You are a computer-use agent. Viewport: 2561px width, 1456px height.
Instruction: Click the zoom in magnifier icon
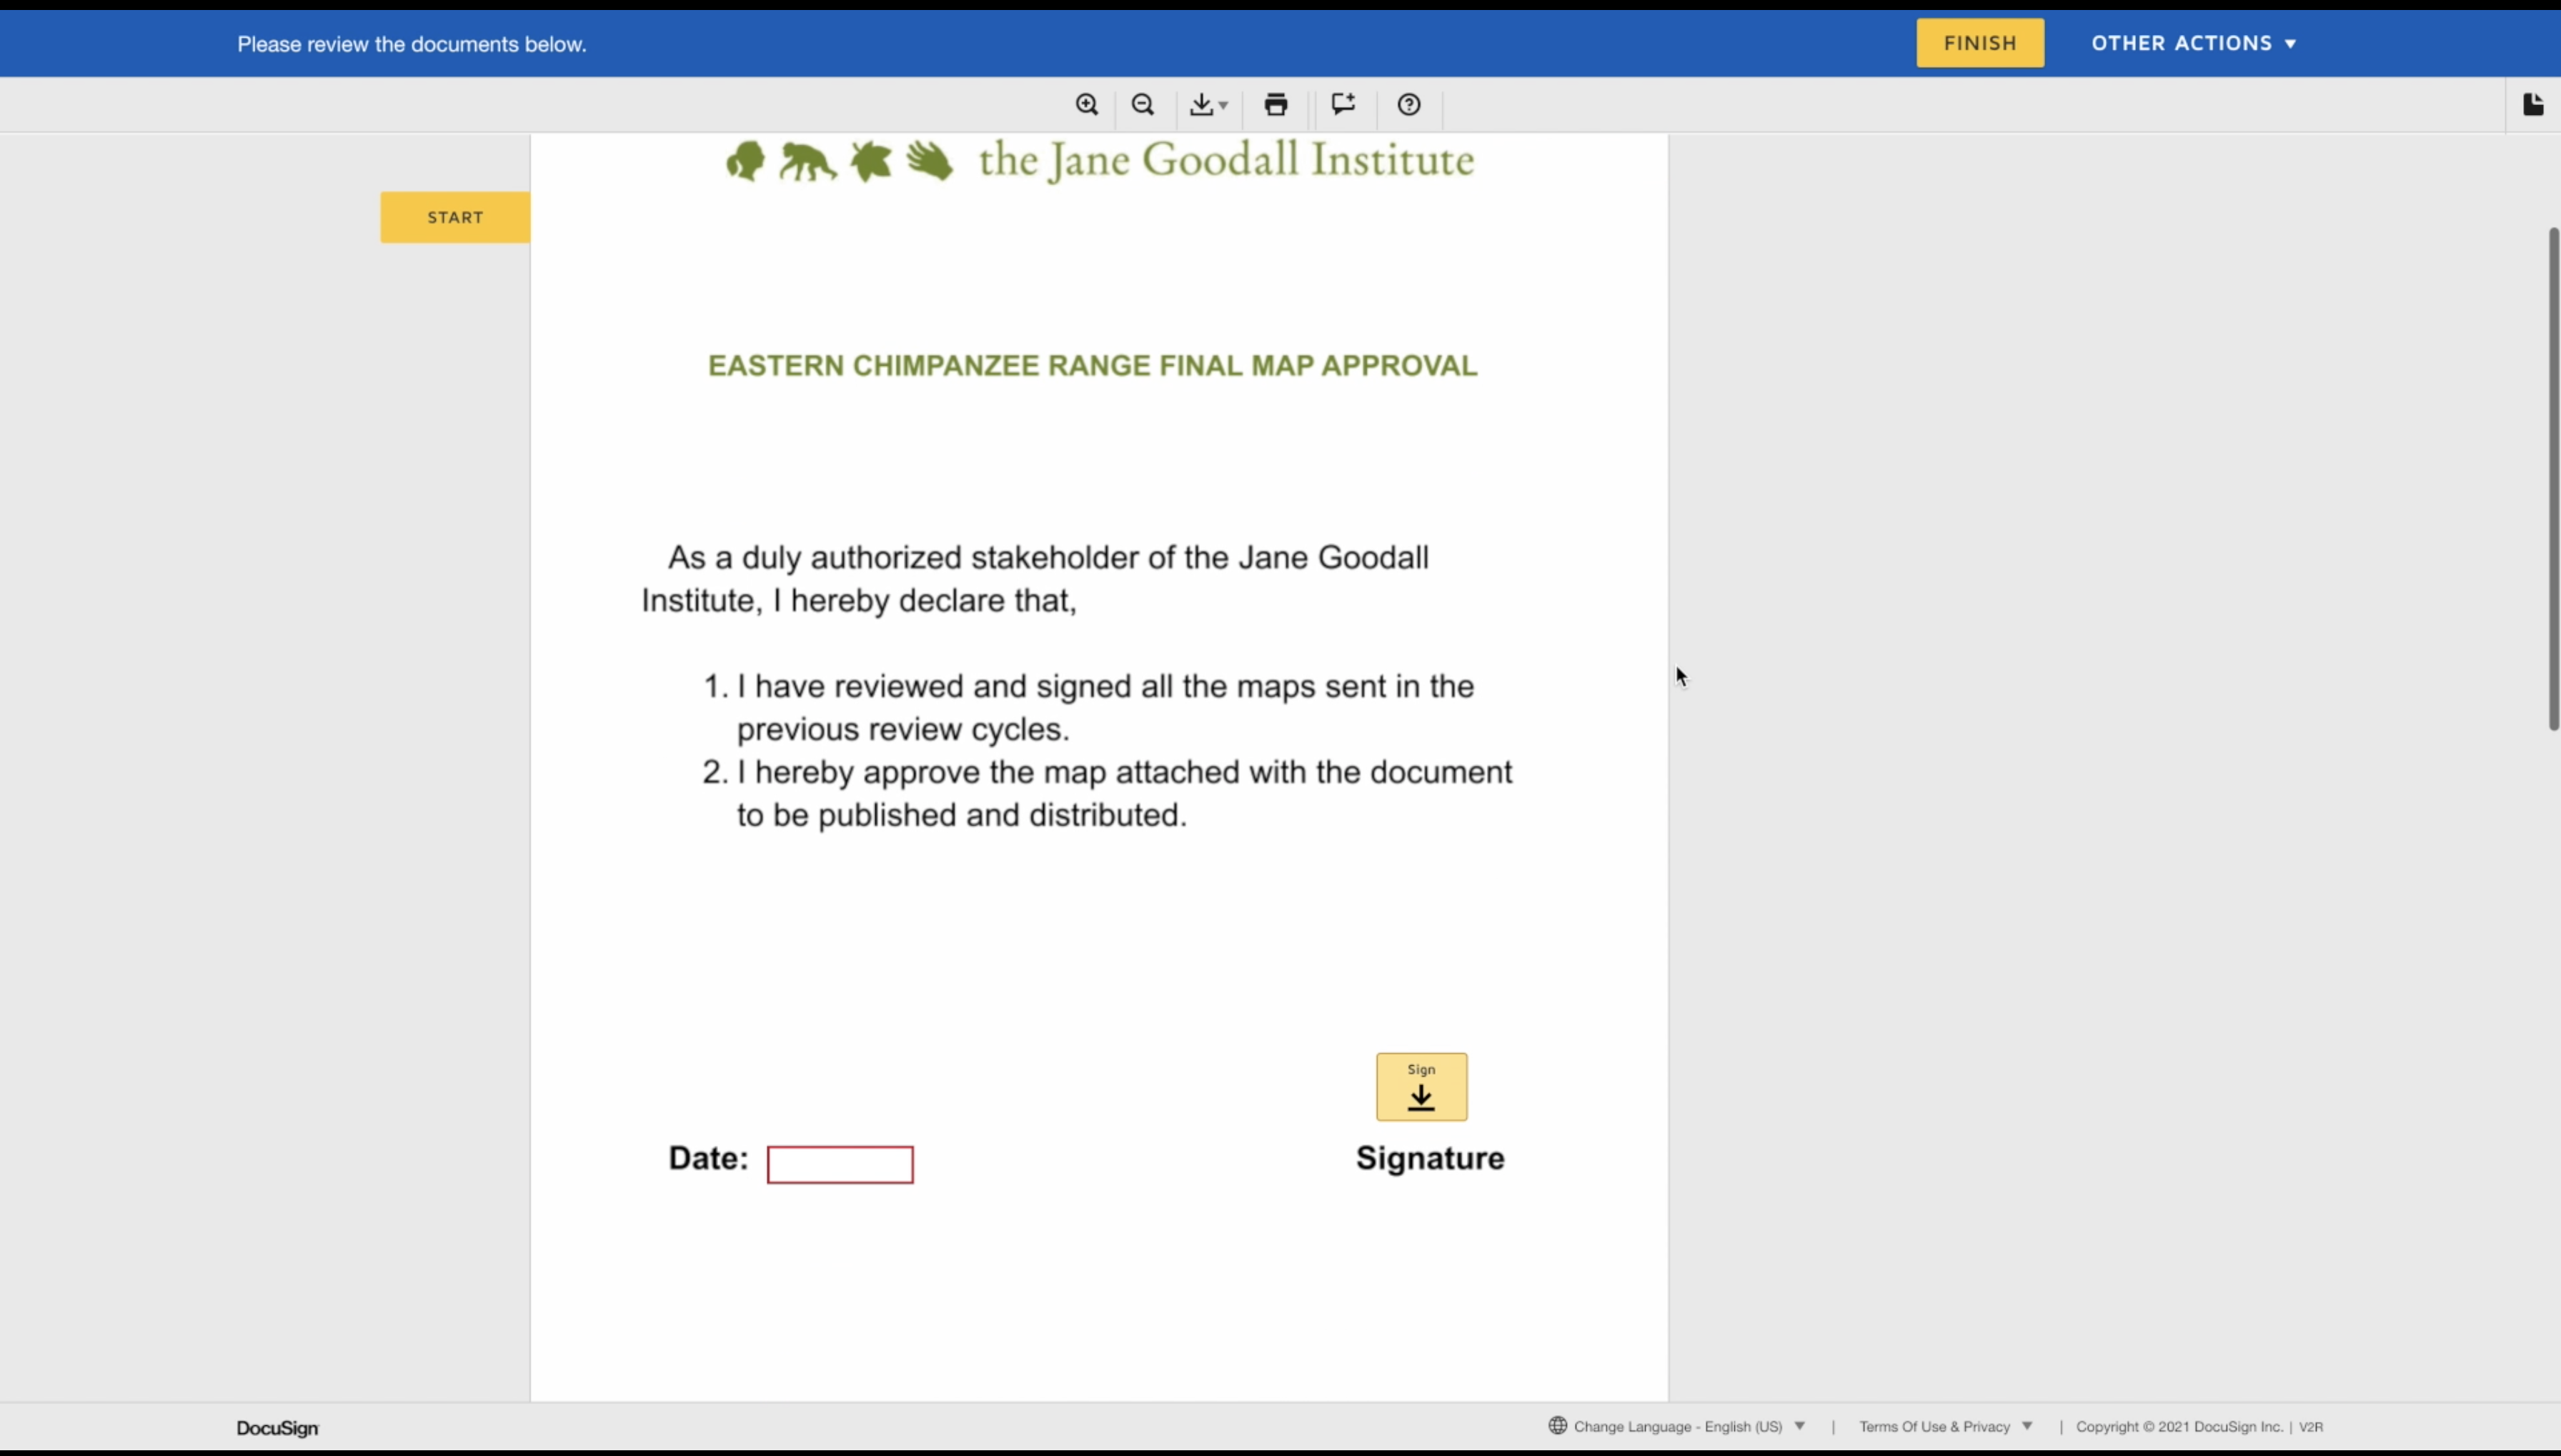(1086, 105)
